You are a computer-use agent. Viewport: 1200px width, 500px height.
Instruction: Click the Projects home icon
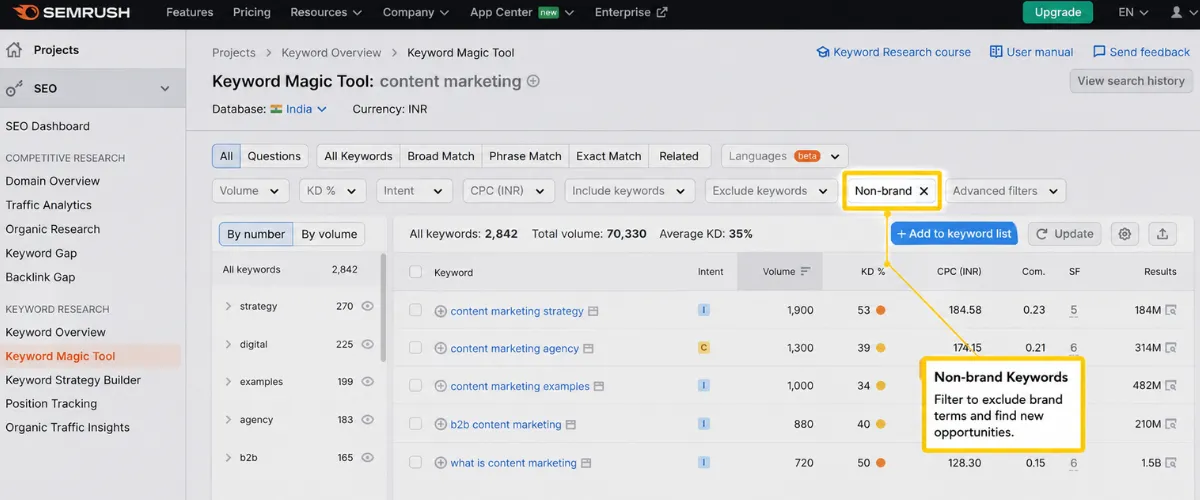pos(14,50)
